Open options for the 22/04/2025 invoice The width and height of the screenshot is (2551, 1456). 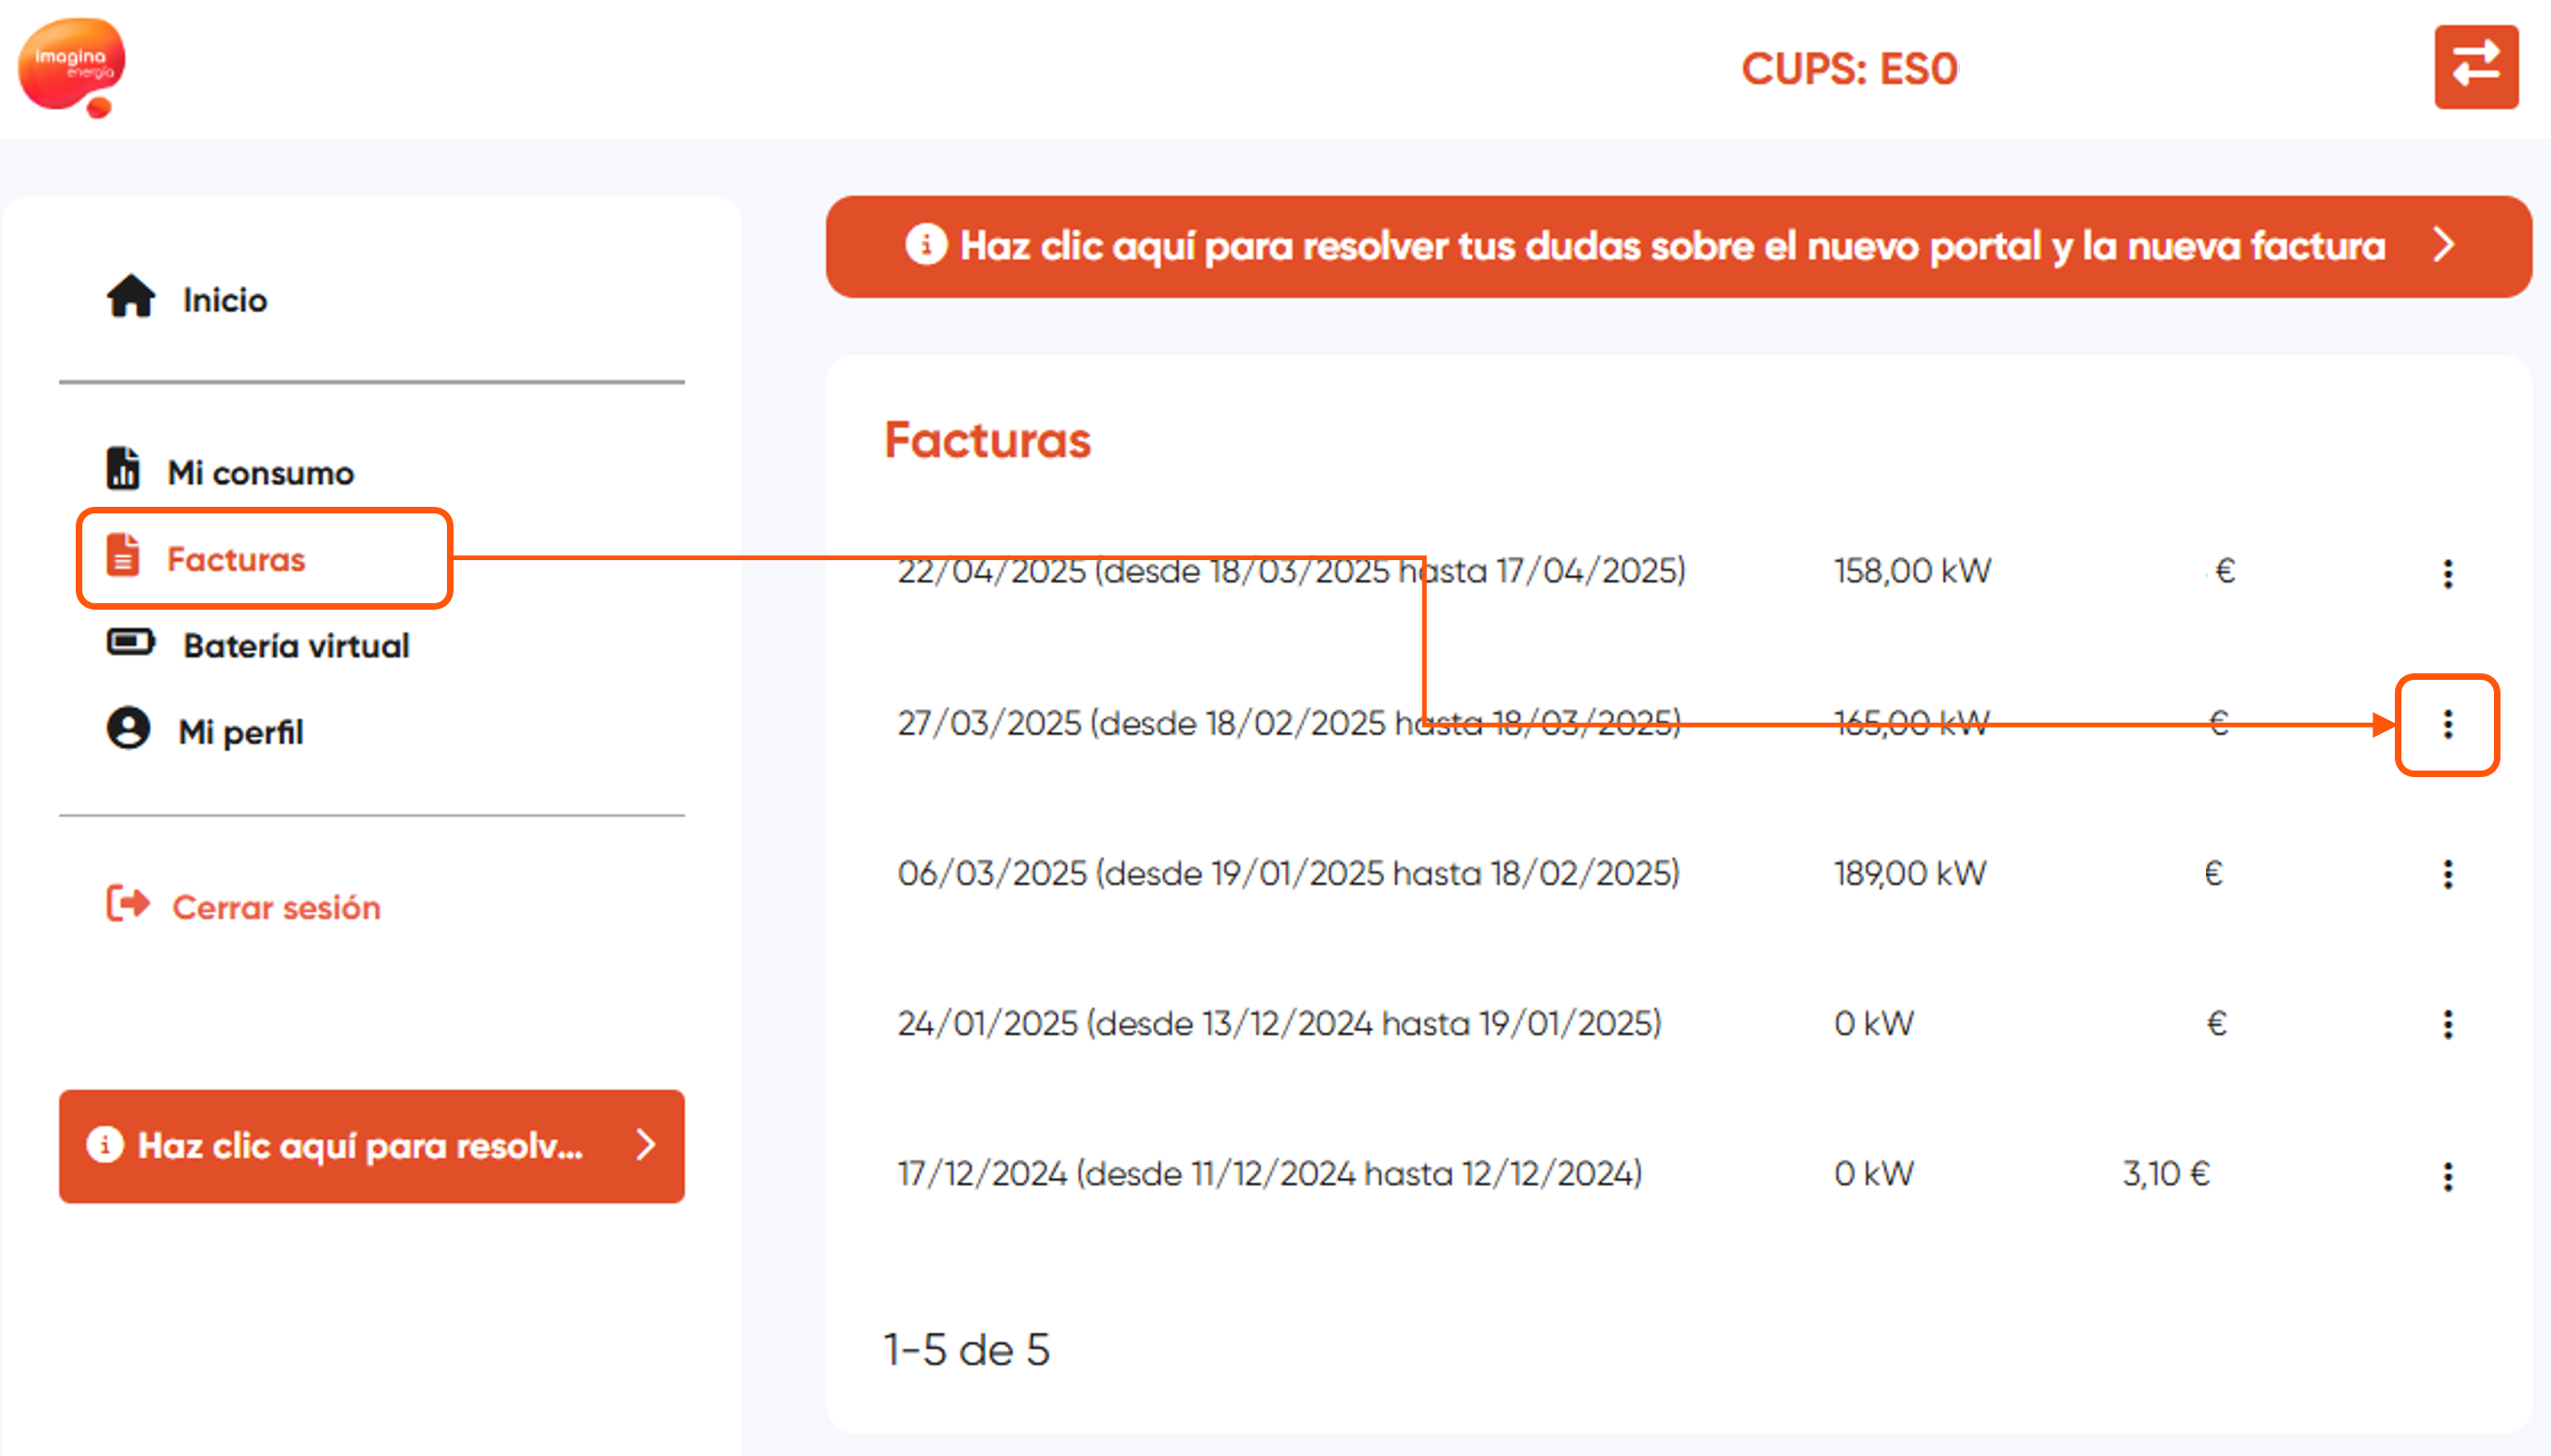click(x=2447, y=573)
